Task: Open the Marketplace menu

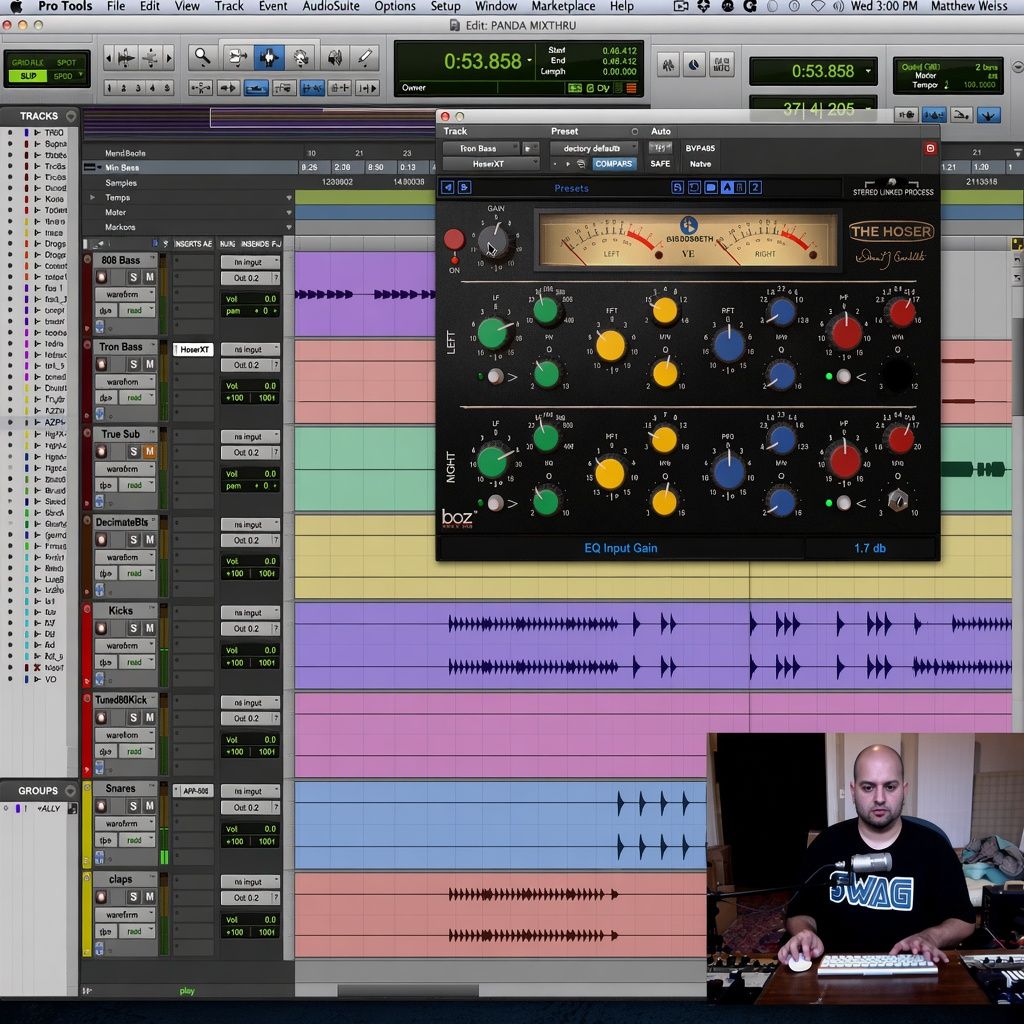Action: click(x=563, y=7)
